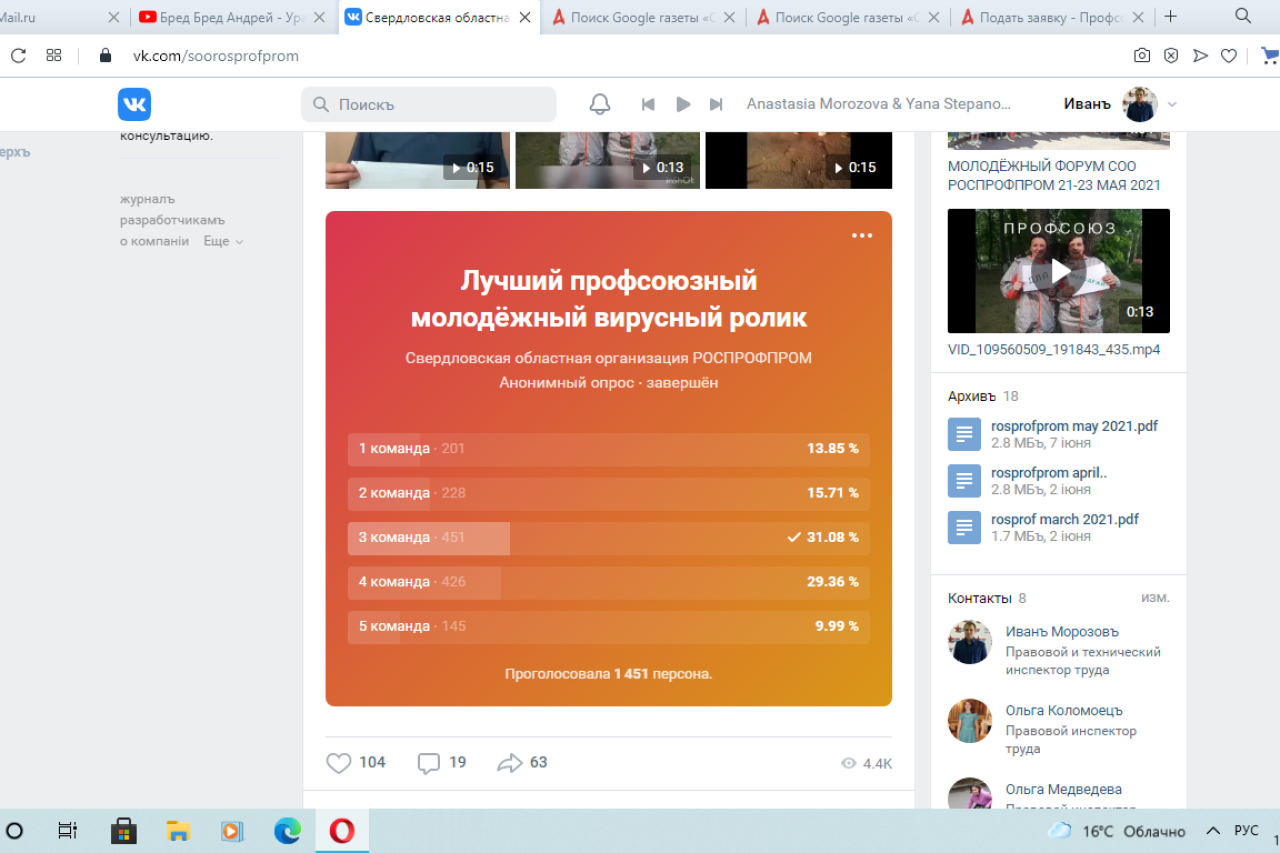The width and height of the screenshot is (1280, 853).
Task: Open a new browser tab
Action: 1171,16
